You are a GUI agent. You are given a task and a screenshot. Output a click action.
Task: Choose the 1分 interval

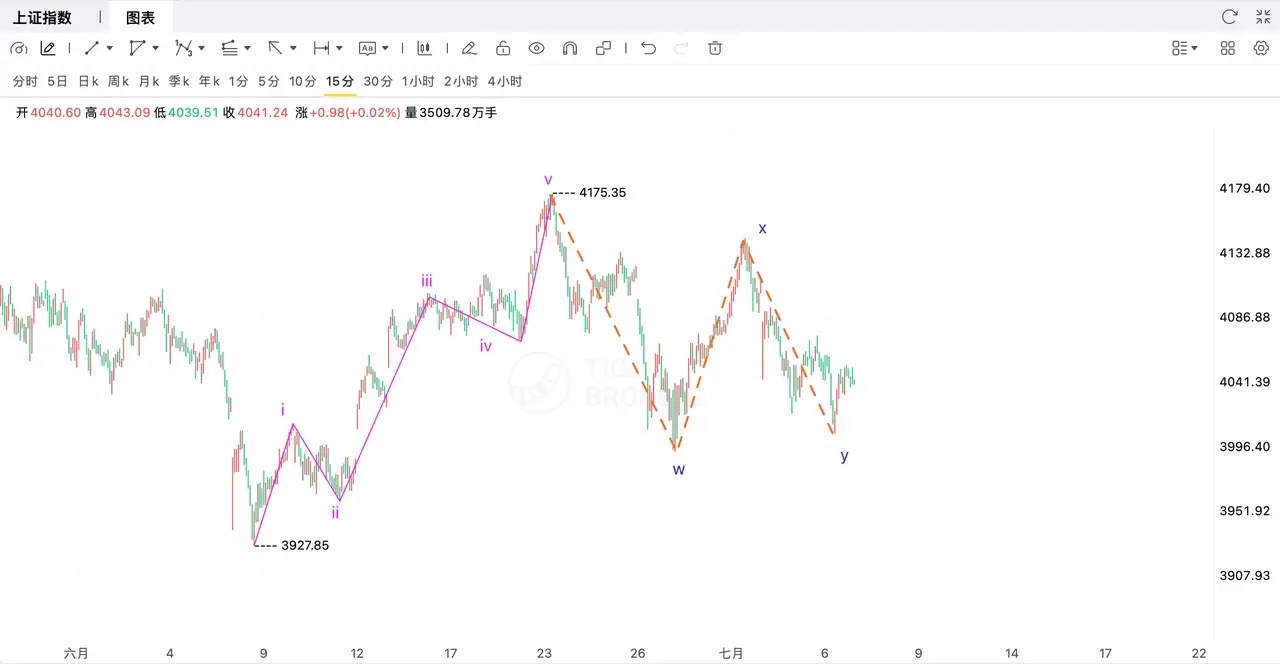coord(238,81)
